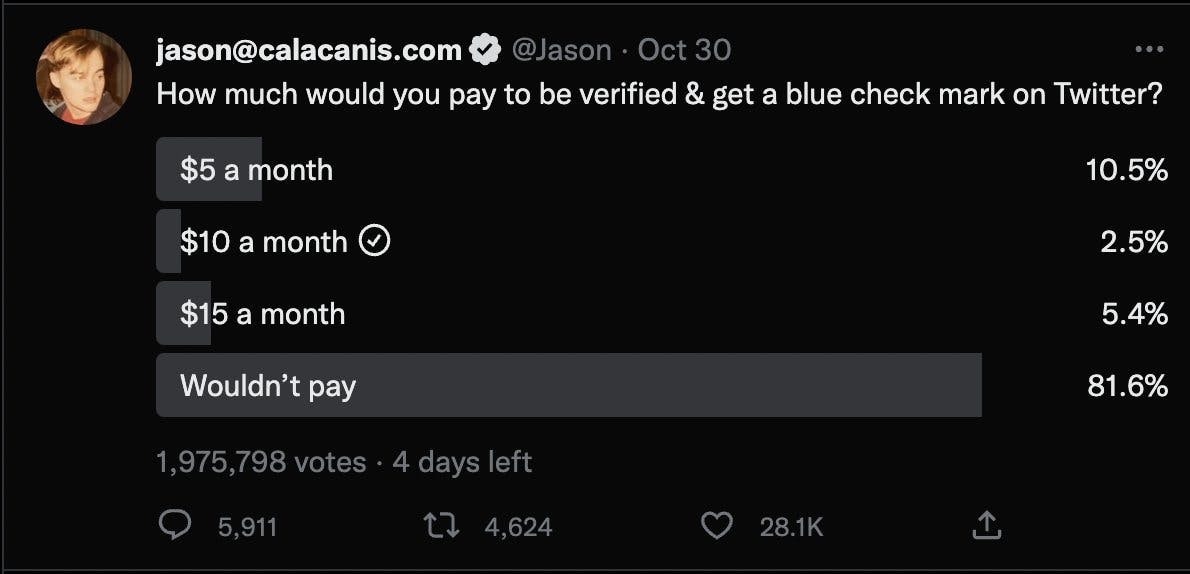The width and height of the screenshot is (1190, 574).
Task: Click the selected-vote checkmark icon
Action: pyautogui.click(x=374, y=242)
